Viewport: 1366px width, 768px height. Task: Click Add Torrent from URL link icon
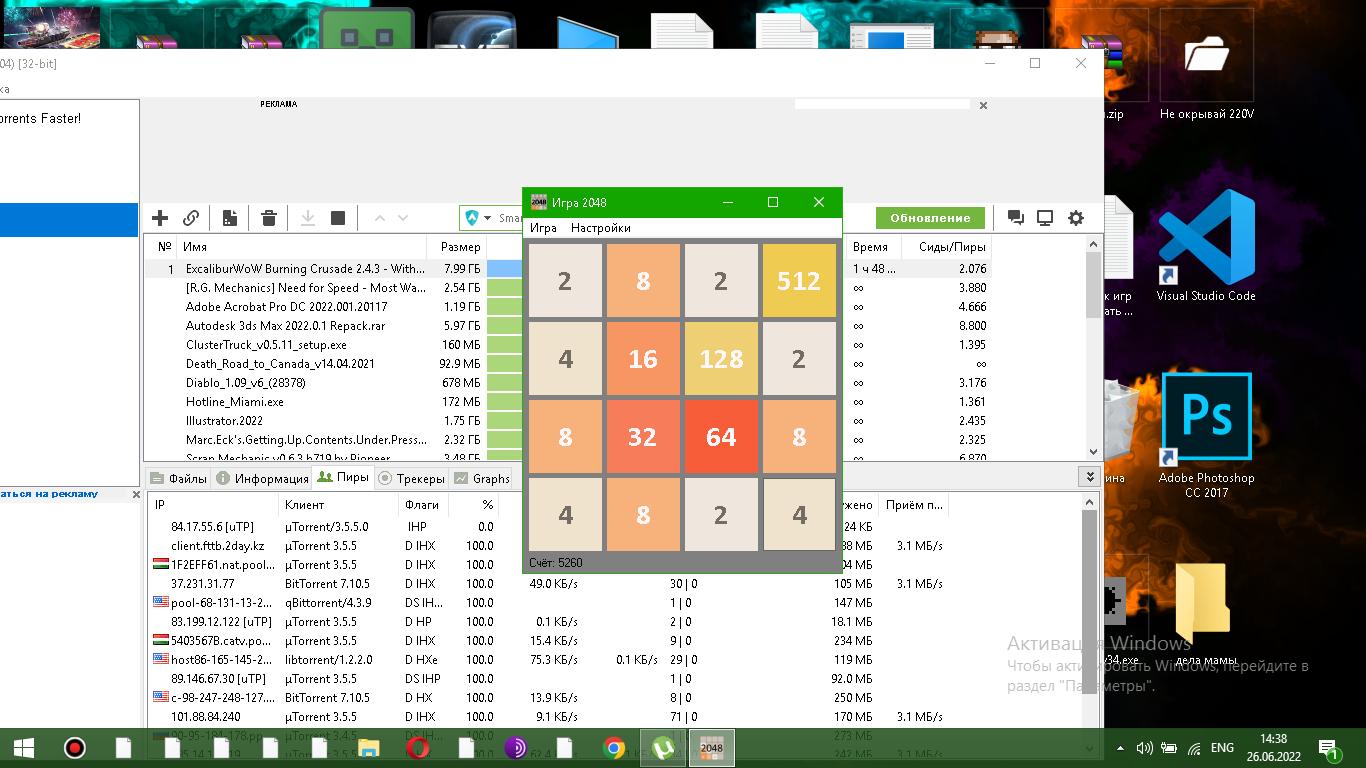191,218
